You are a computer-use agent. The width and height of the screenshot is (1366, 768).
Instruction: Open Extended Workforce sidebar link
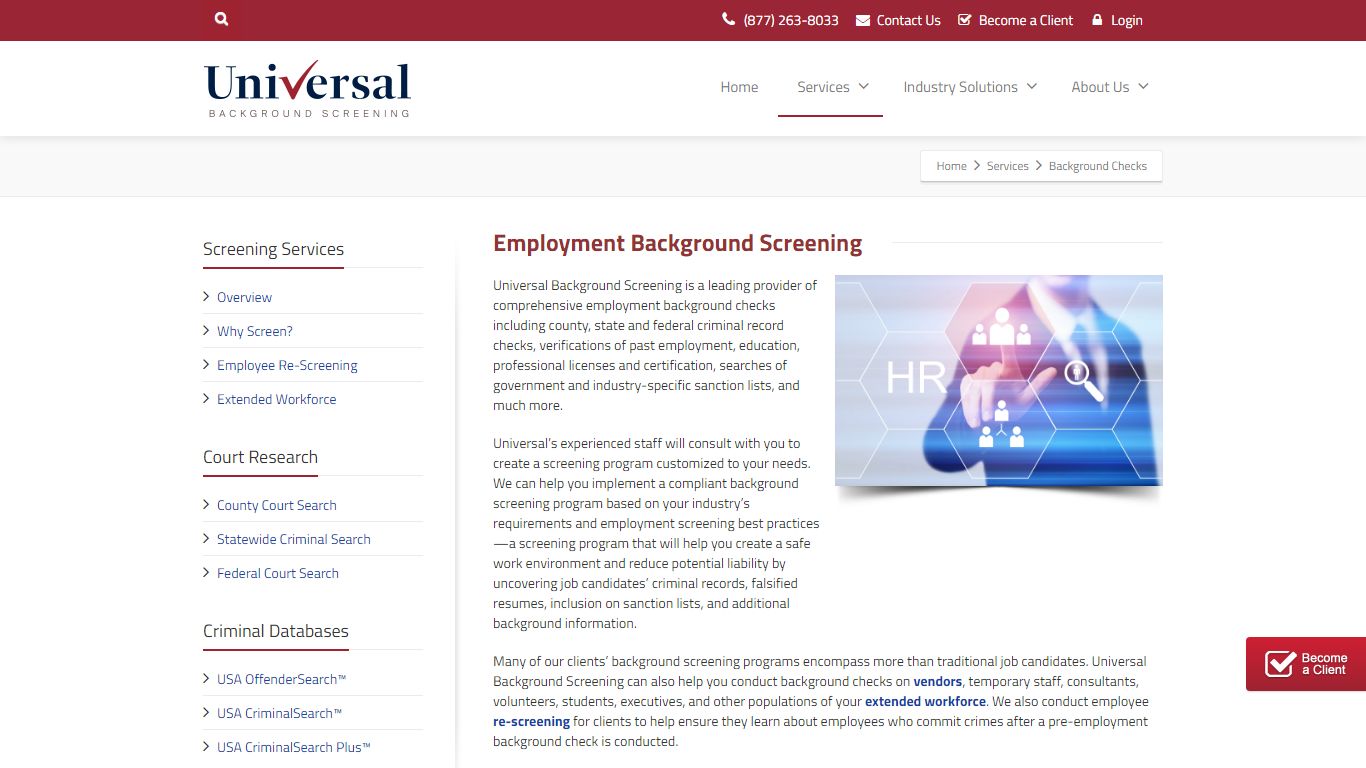click(x=276, y=399)
